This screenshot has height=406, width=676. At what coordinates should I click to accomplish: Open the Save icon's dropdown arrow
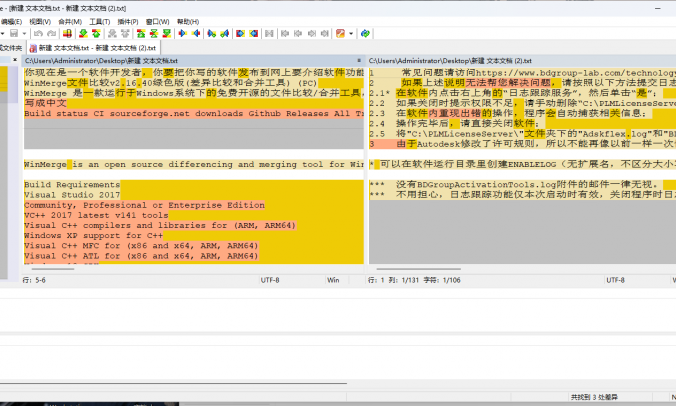point(24,33)
